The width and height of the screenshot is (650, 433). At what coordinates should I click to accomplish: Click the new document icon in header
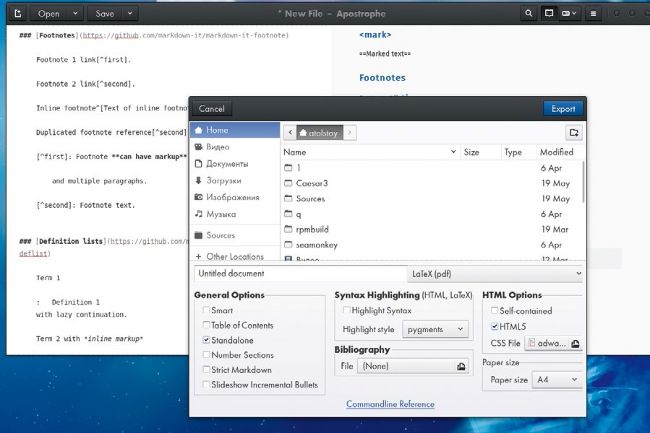16,14
